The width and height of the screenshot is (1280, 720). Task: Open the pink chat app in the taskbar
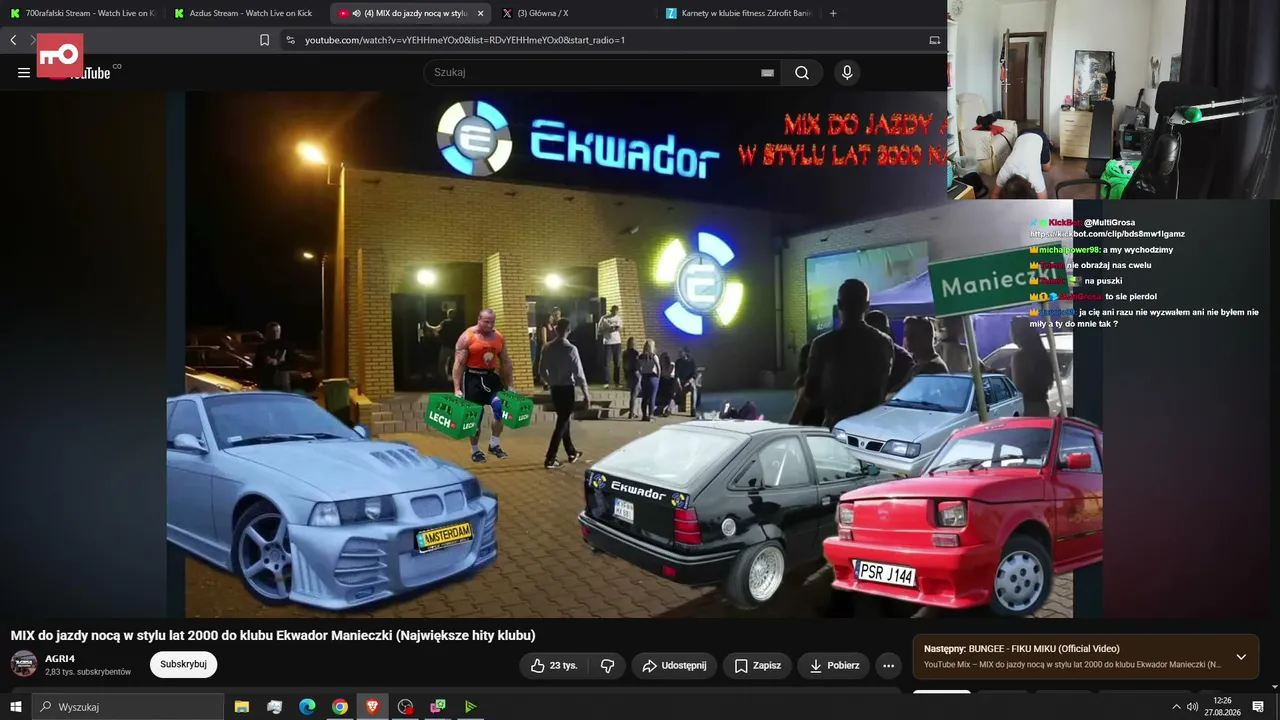[438, 707]
